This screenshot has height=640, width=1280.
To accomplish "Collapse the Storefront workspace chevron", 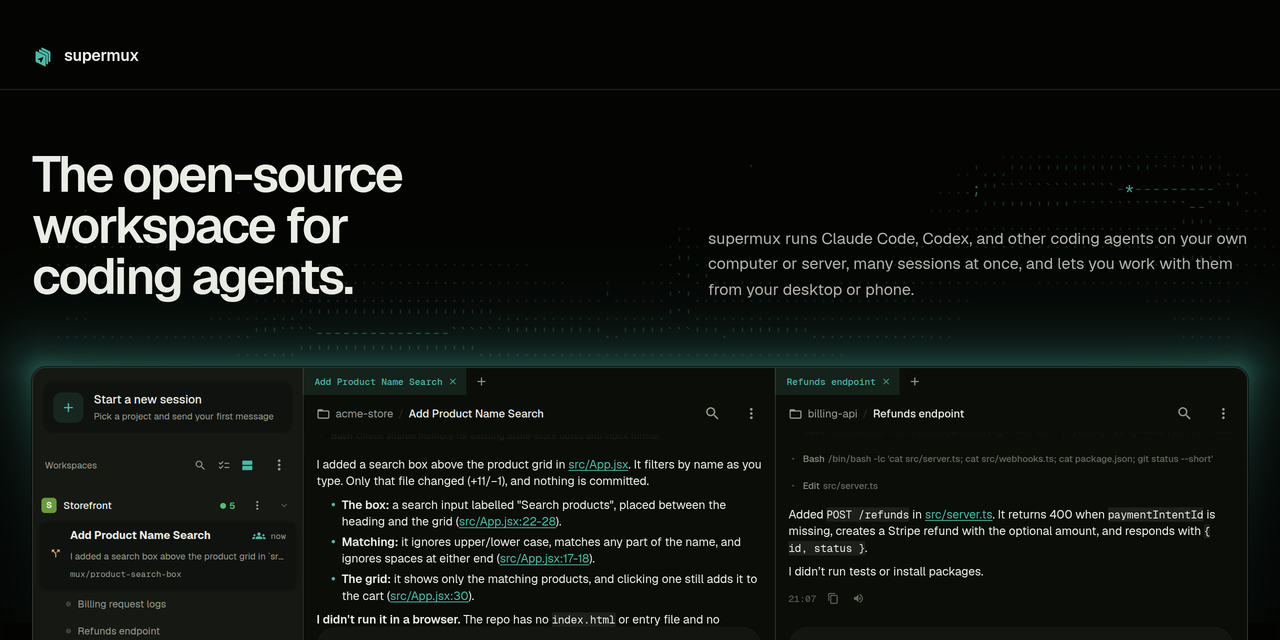I will (284, 506).
